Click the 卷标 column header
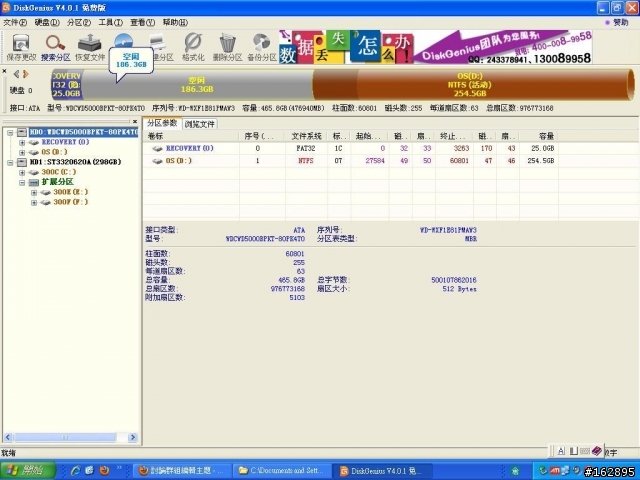The width and height of the screenshot is (640, 480). pyautogui.click(x=191, y=136)
